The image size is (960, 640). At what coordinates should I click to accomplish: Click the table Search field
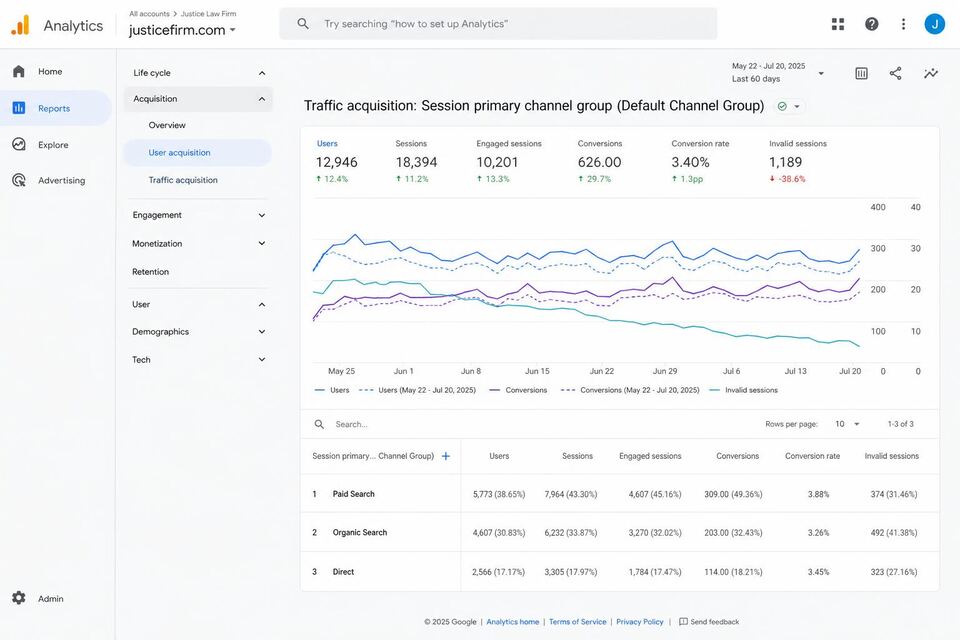tap(351, 424)
